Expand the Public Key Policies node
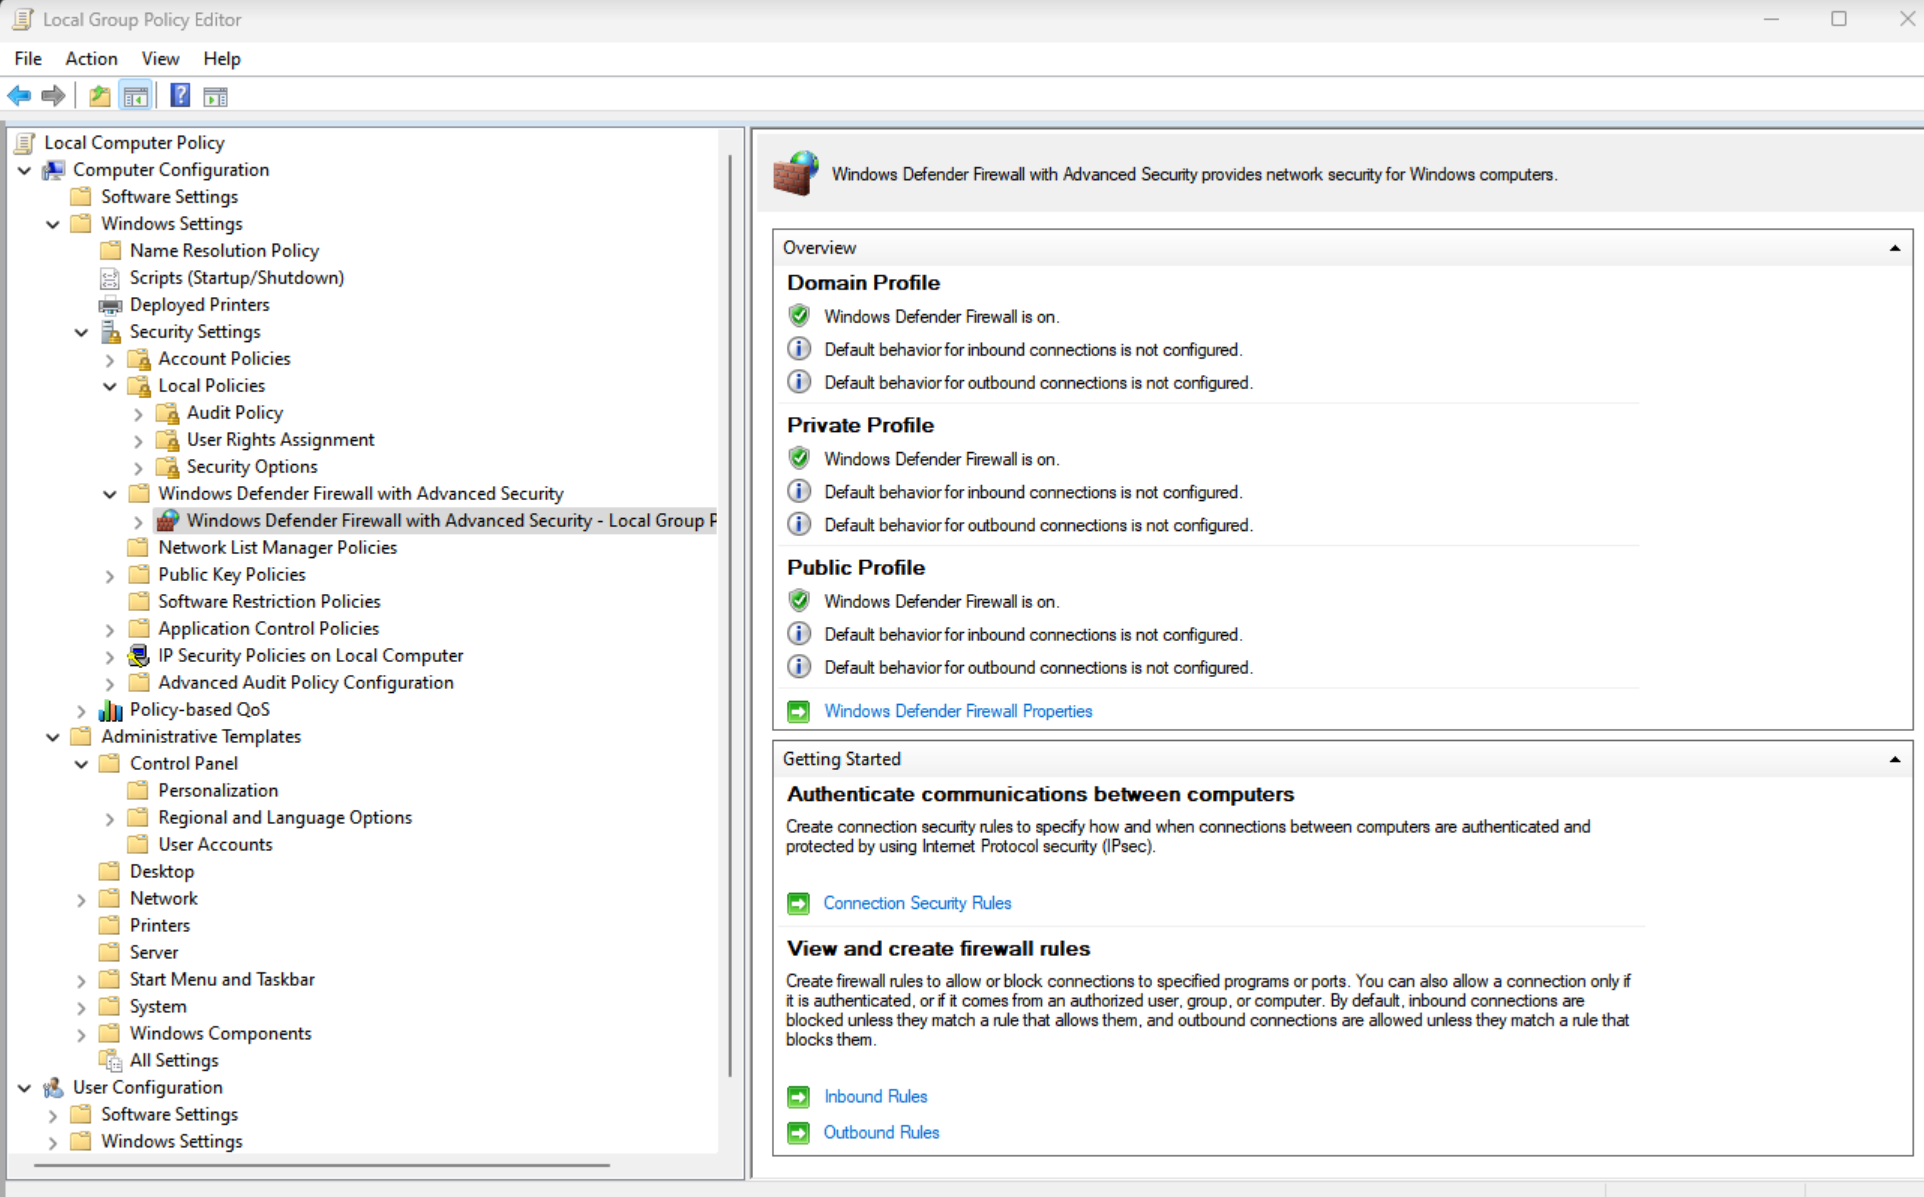The width and height of the screenshot is (1924, 1197). click(110, 575)
